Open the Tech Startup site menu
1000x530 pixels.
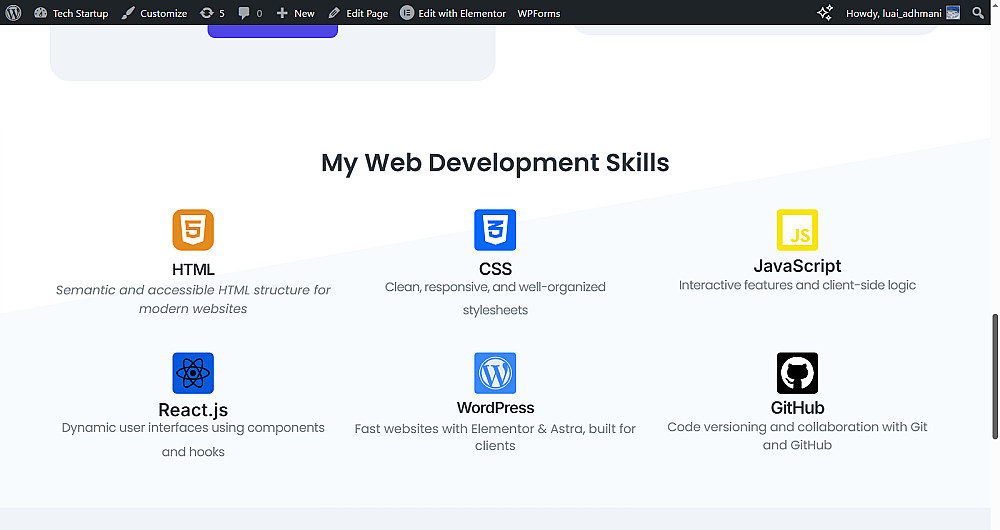click(71, 13)
